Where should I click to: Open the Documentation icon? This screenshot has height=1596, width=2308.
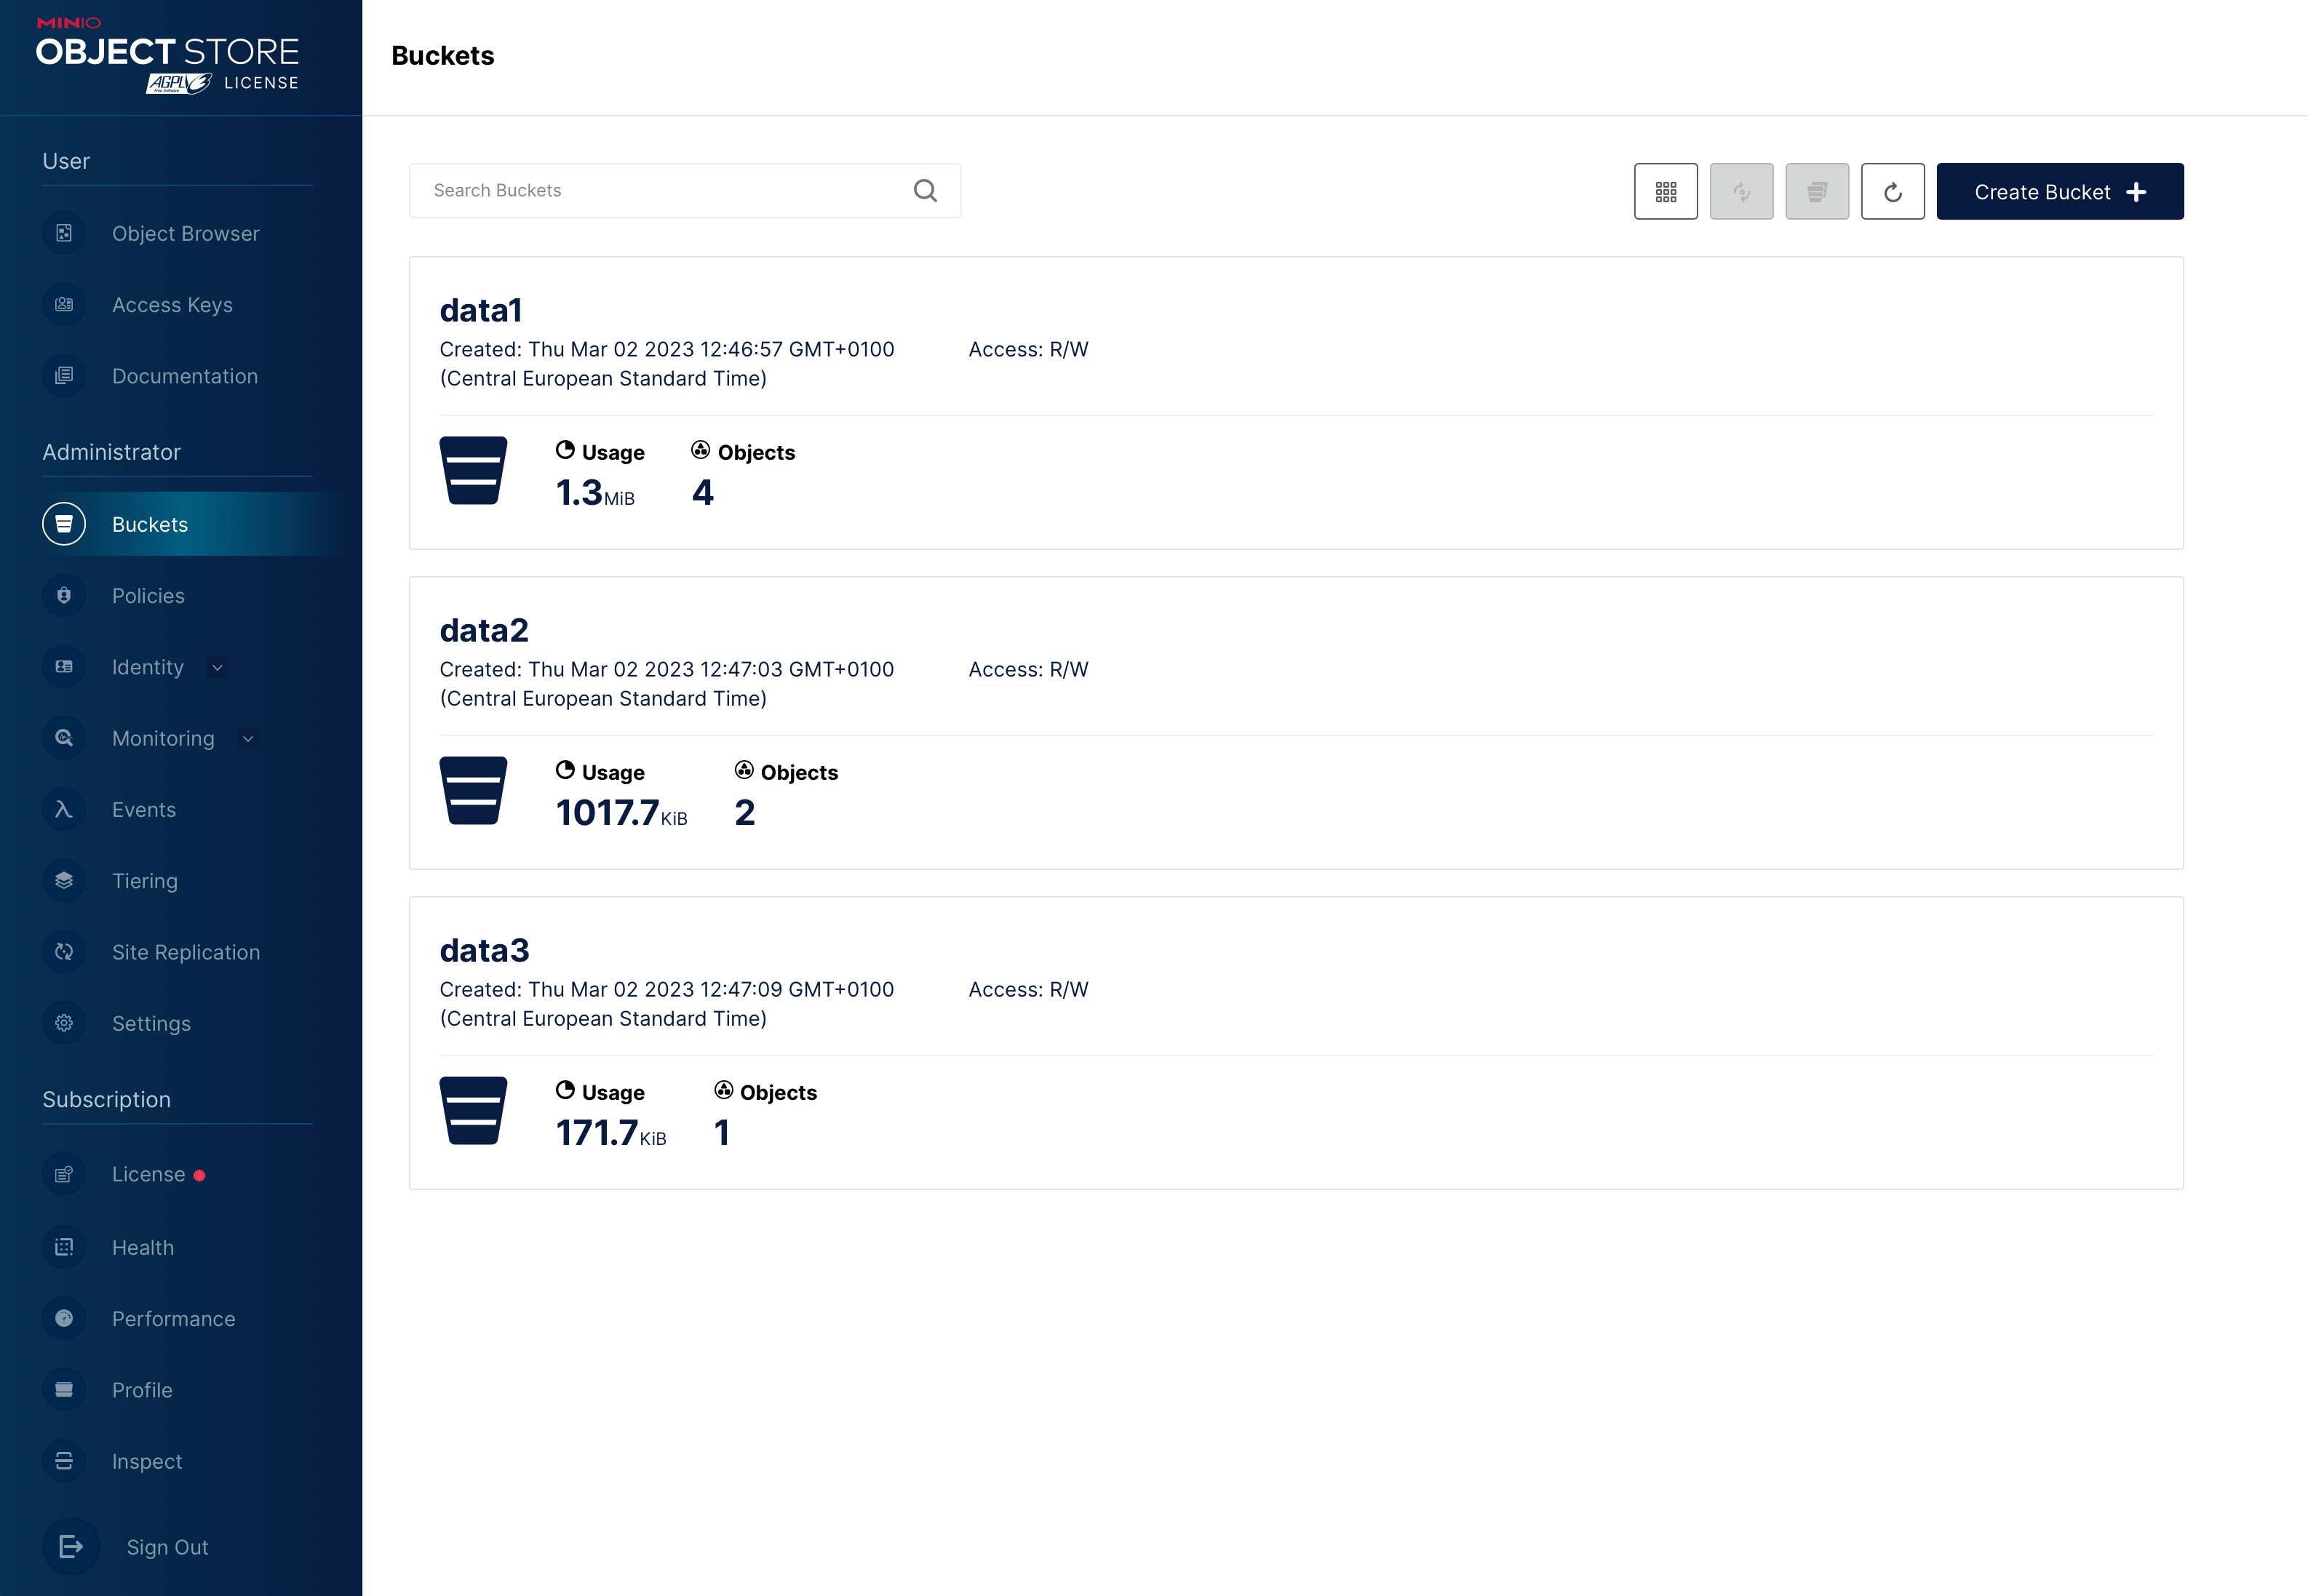(x=64, y=376)
